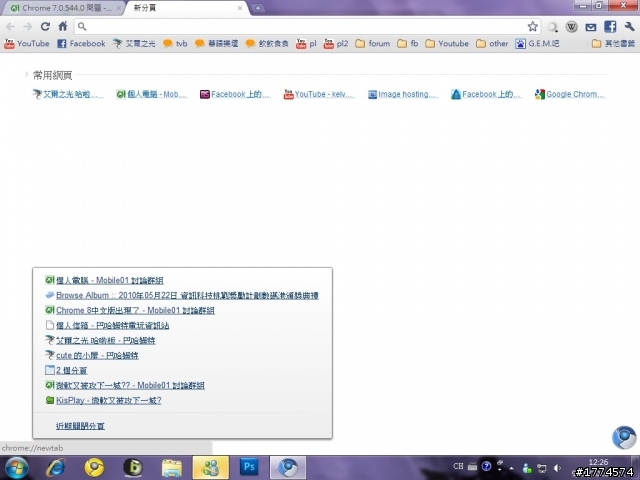Screen dimensions: 640x480
Task: Open yellow Chrome Canary taskbar icon
Action: [x=94, y=468]
